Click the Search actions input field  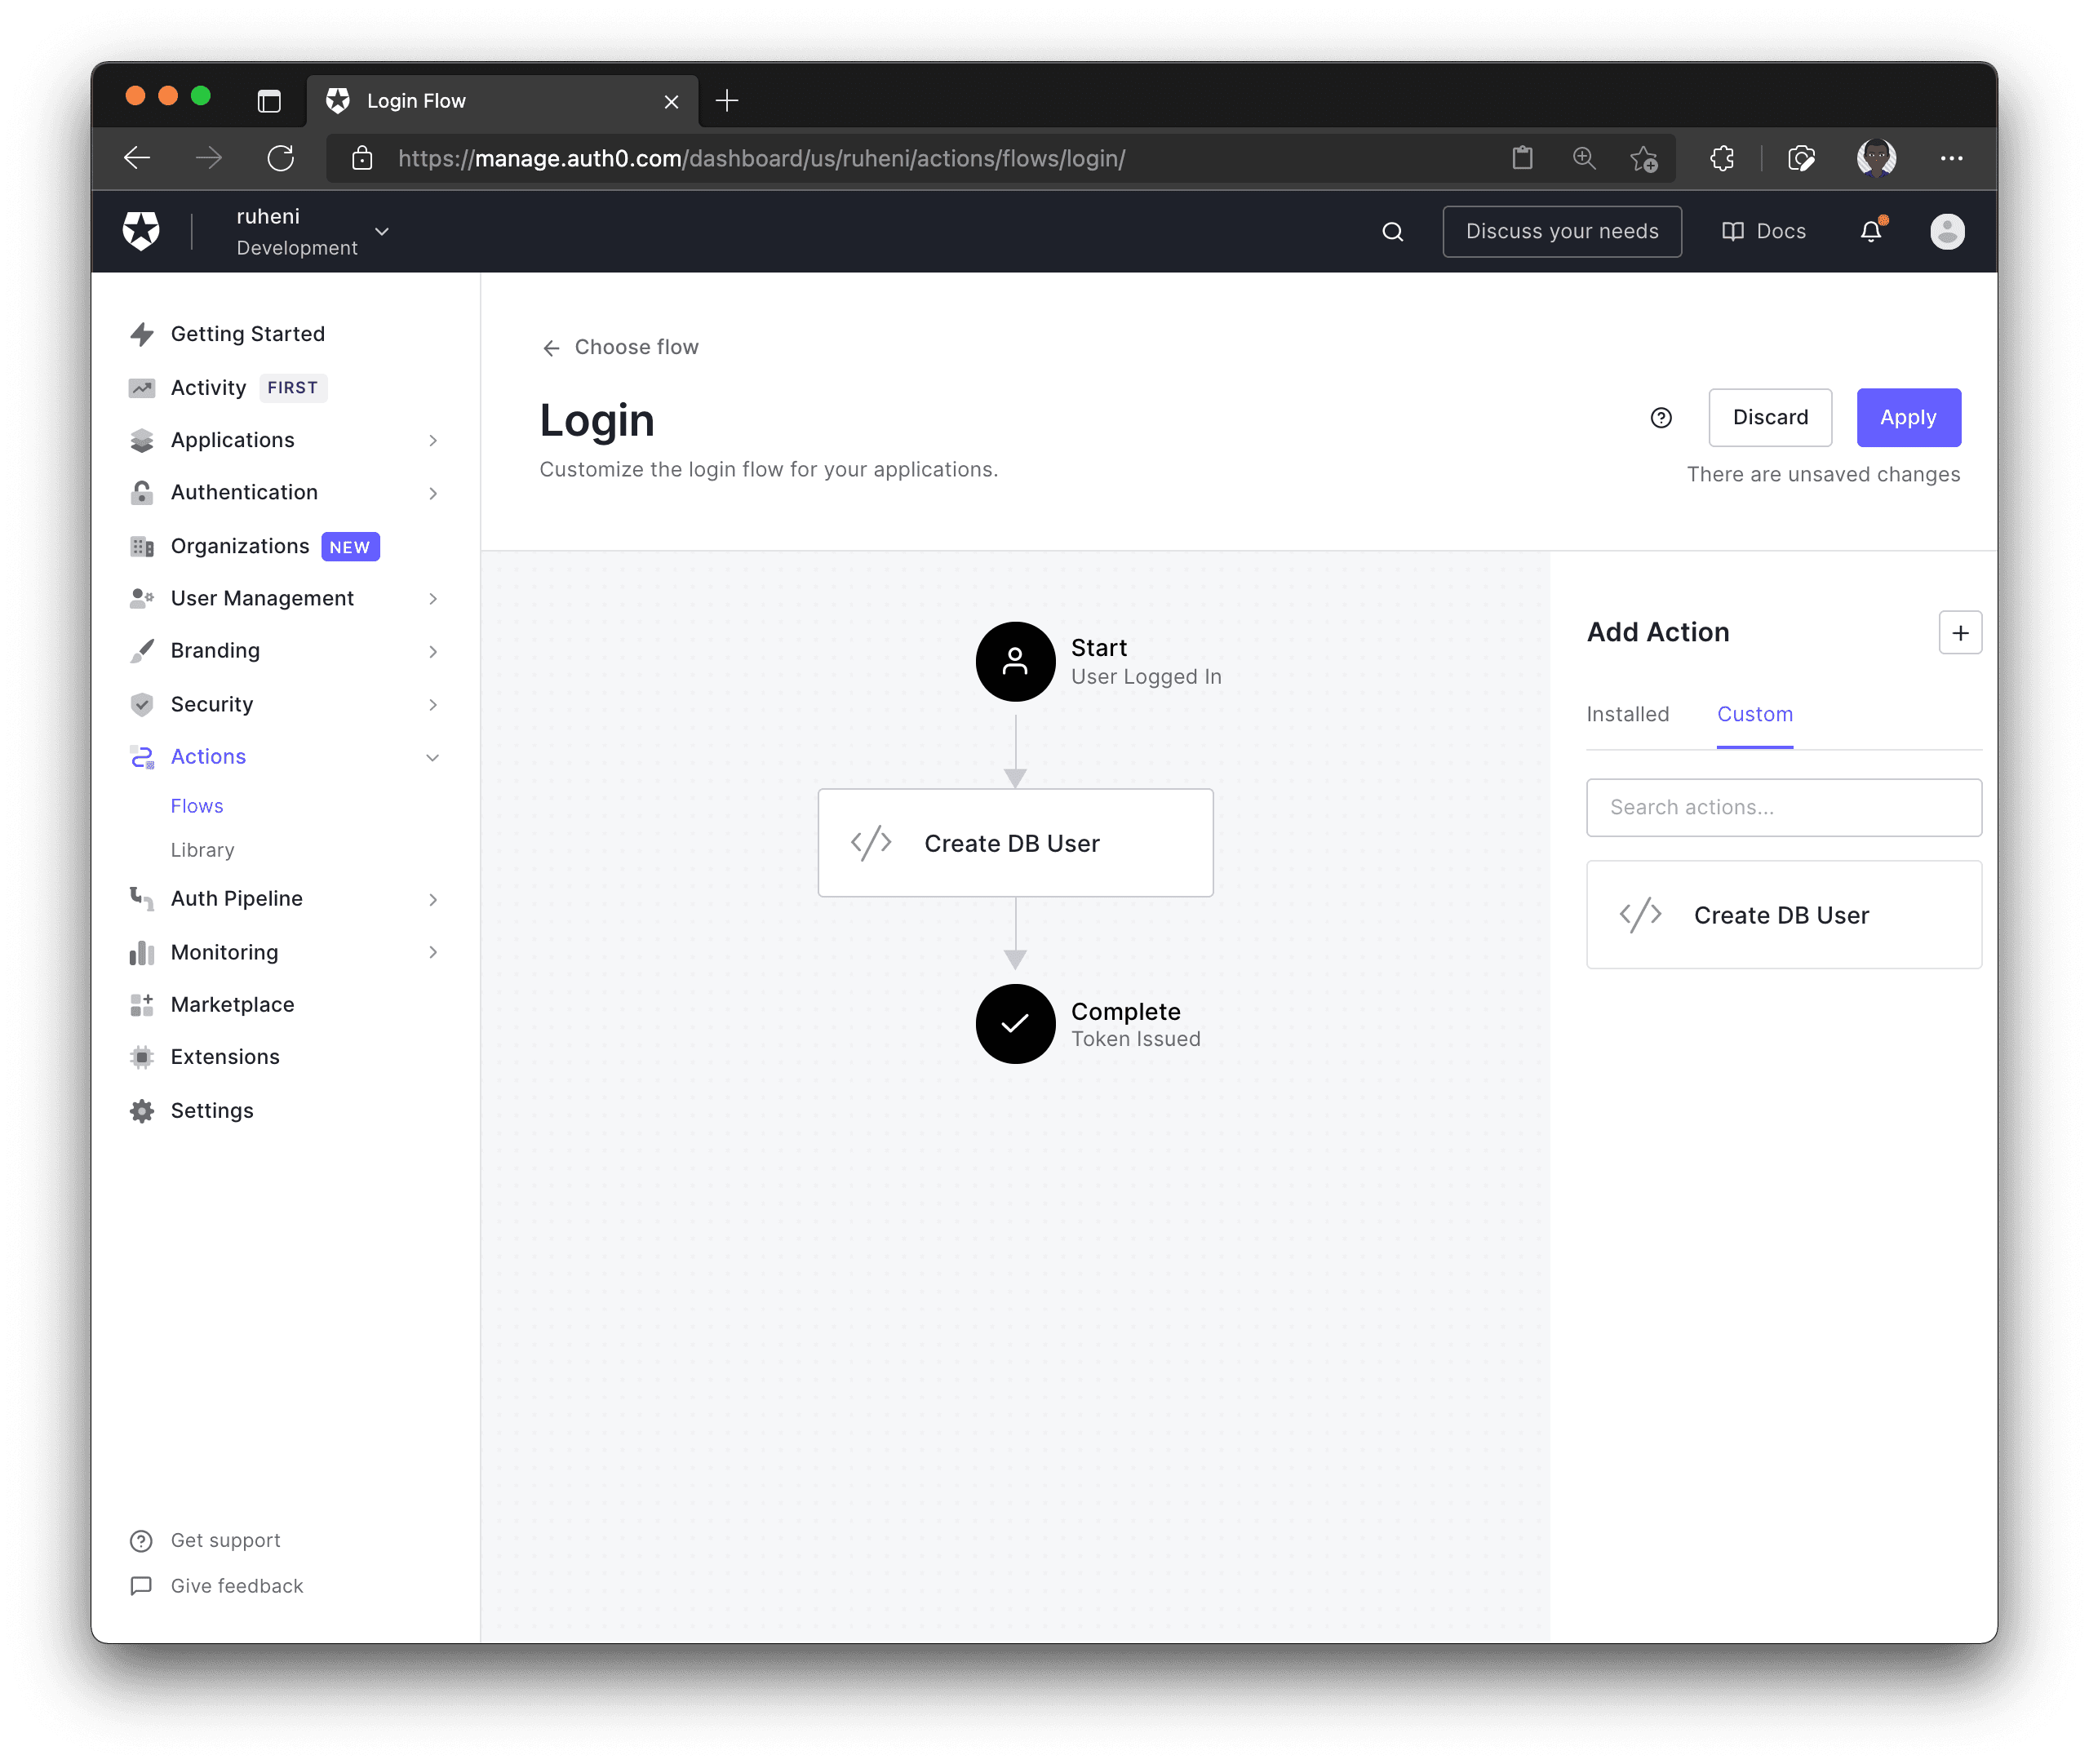(1783, 807)
